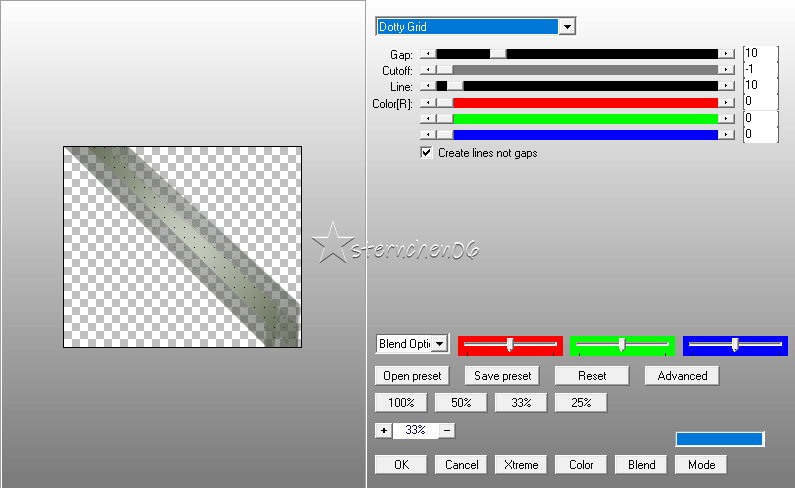Click the Gap value input field
795x488 pixels.
pos(760,53)
